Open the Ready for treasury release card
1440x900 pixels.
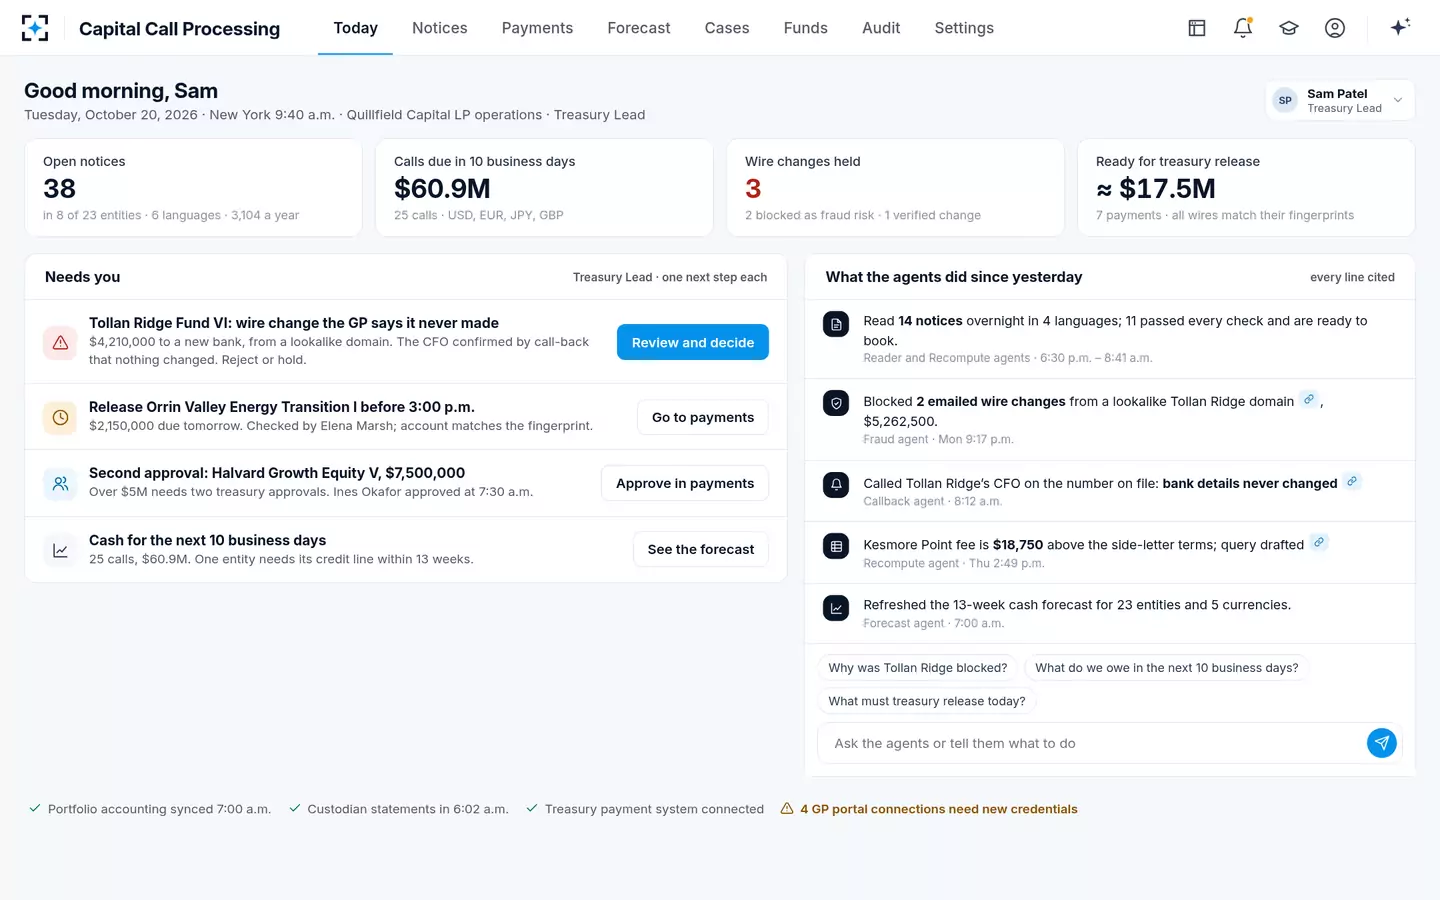click(x=1246, y=187)
